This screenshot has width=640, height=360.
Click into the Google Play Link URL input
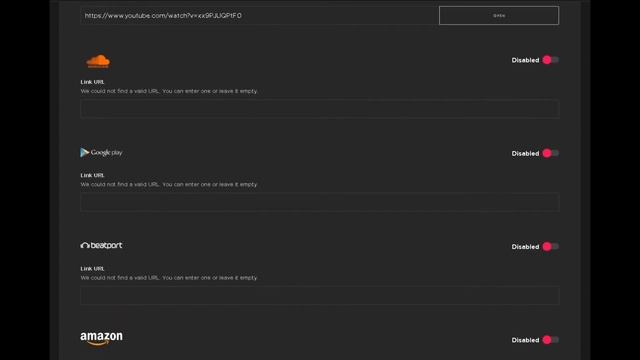coord(320,202)
